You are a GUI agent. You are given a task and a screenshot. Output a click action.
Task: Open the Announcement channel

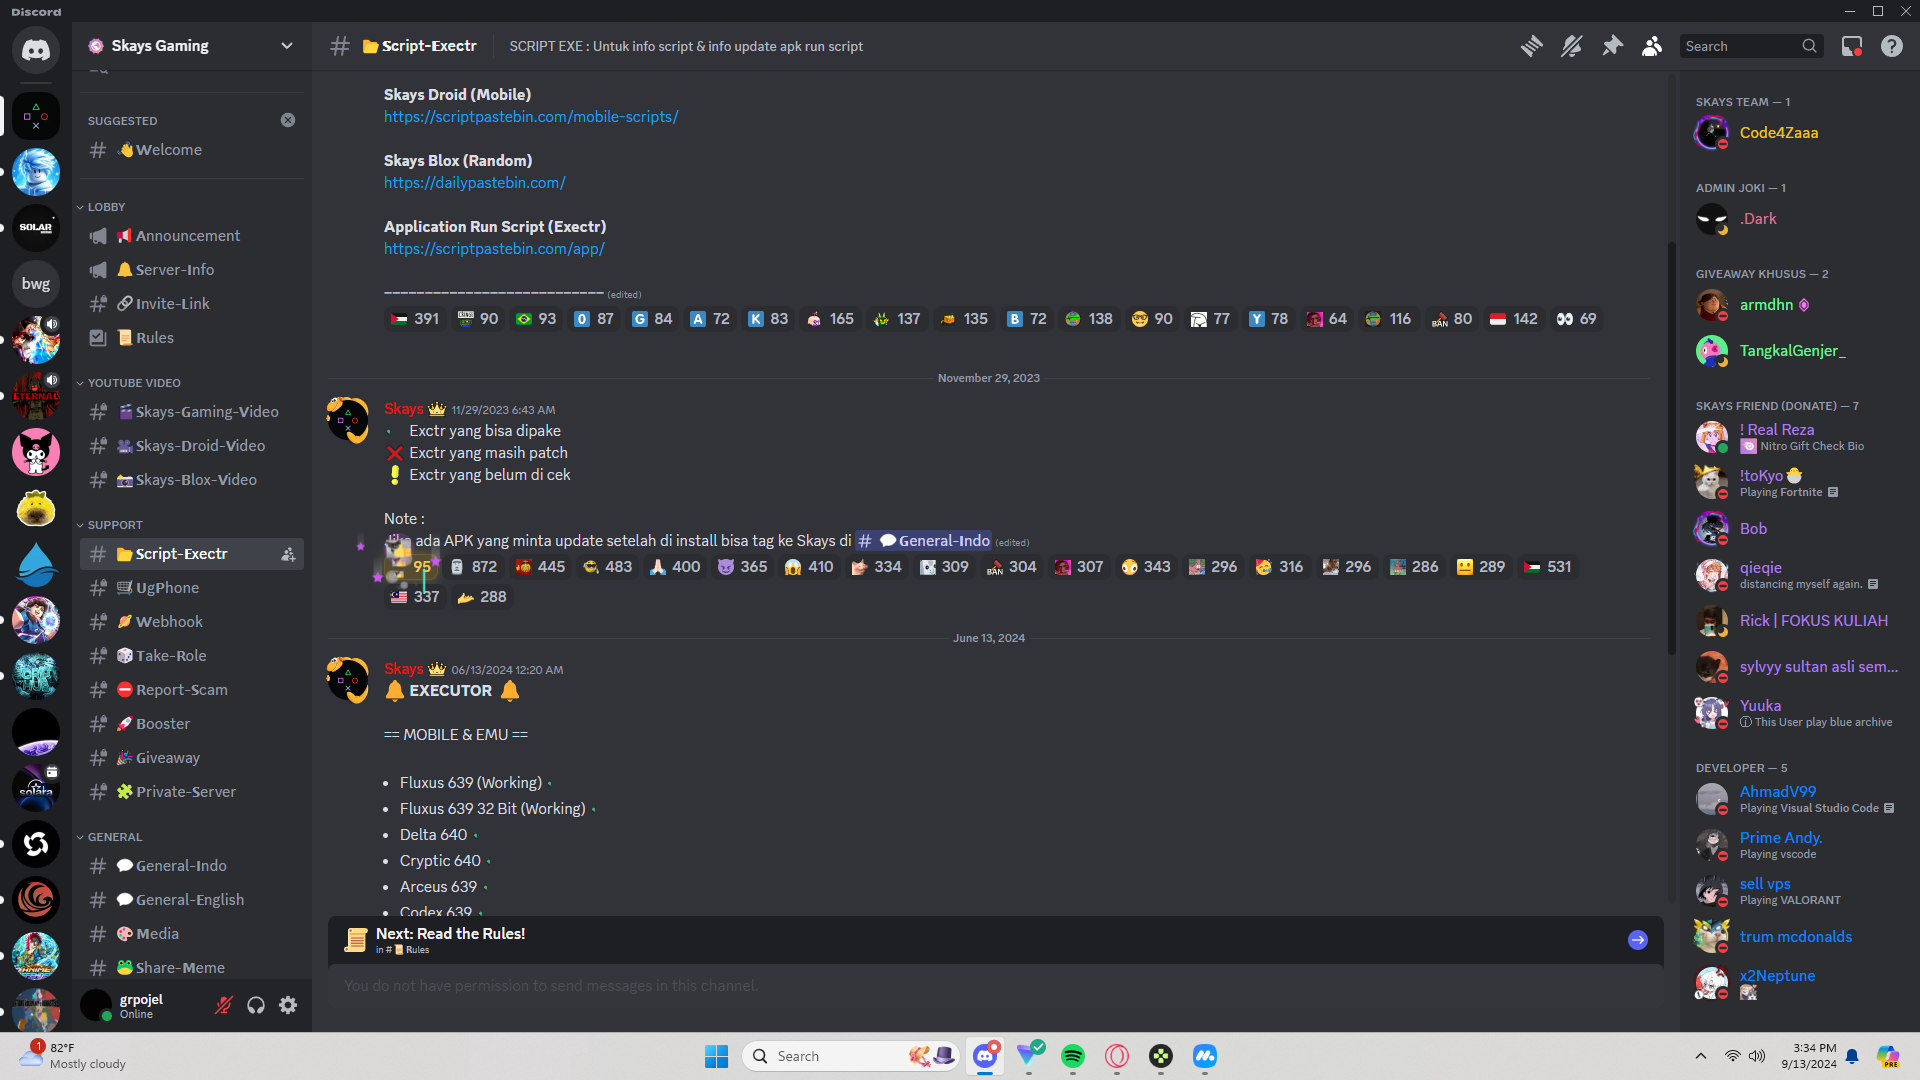192,236
